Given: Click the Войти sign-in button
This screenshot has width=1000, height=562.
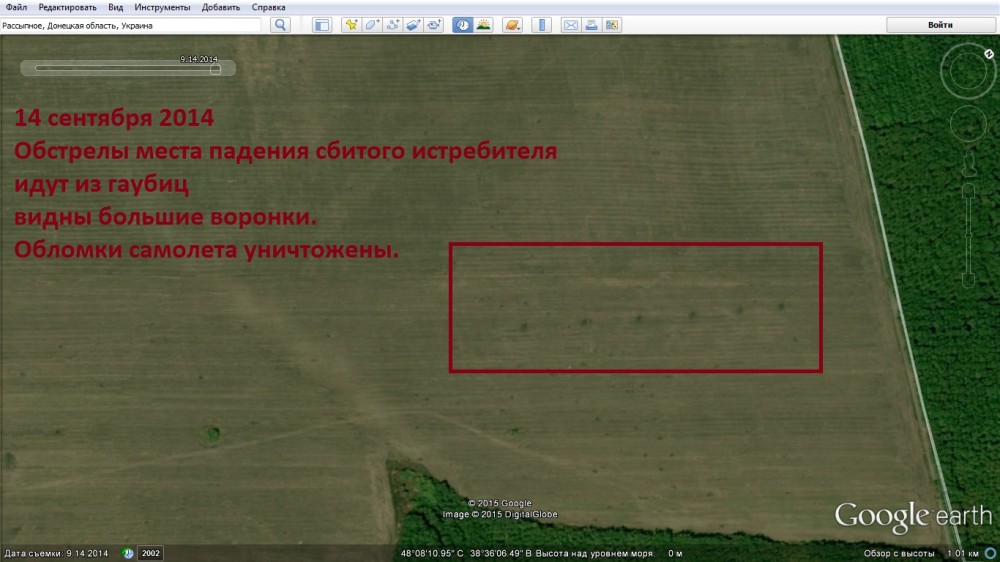Looking at the screenshot, I should 941,25.
